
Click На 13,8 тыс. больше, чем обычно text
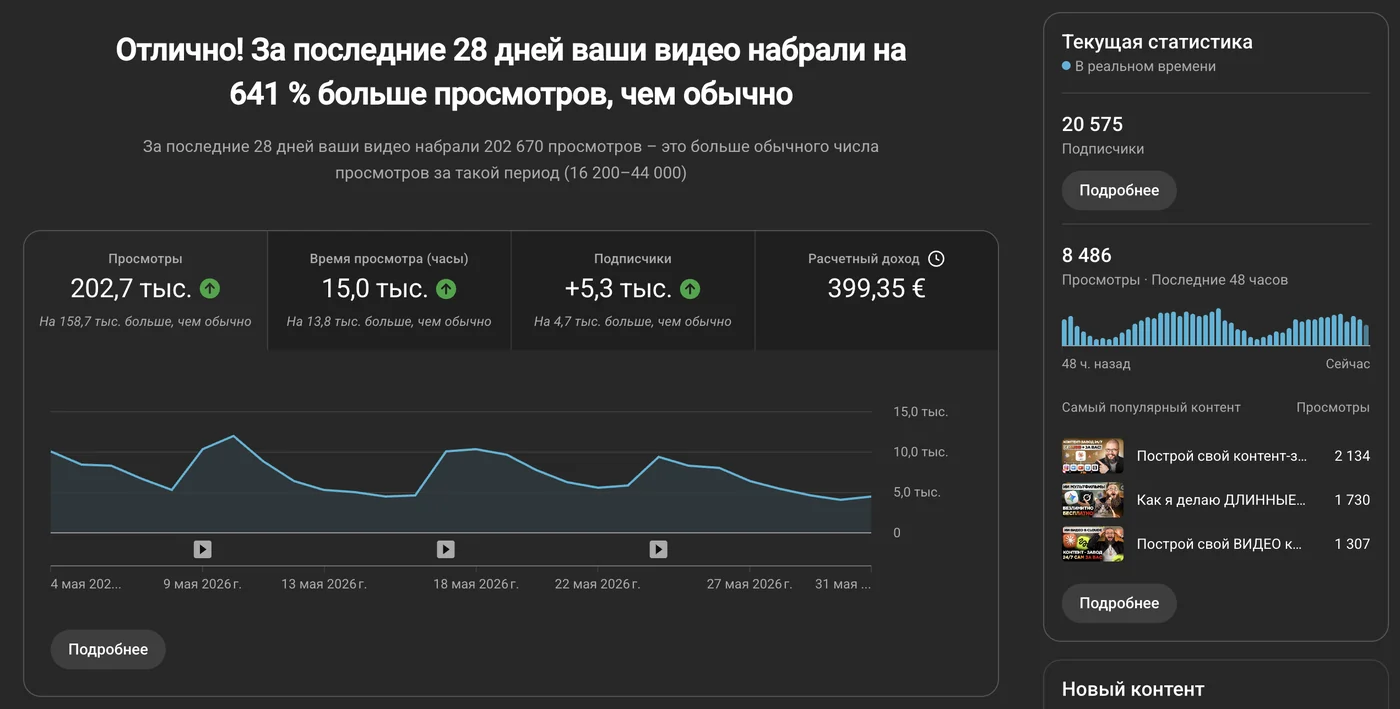[x=389, y=322]
